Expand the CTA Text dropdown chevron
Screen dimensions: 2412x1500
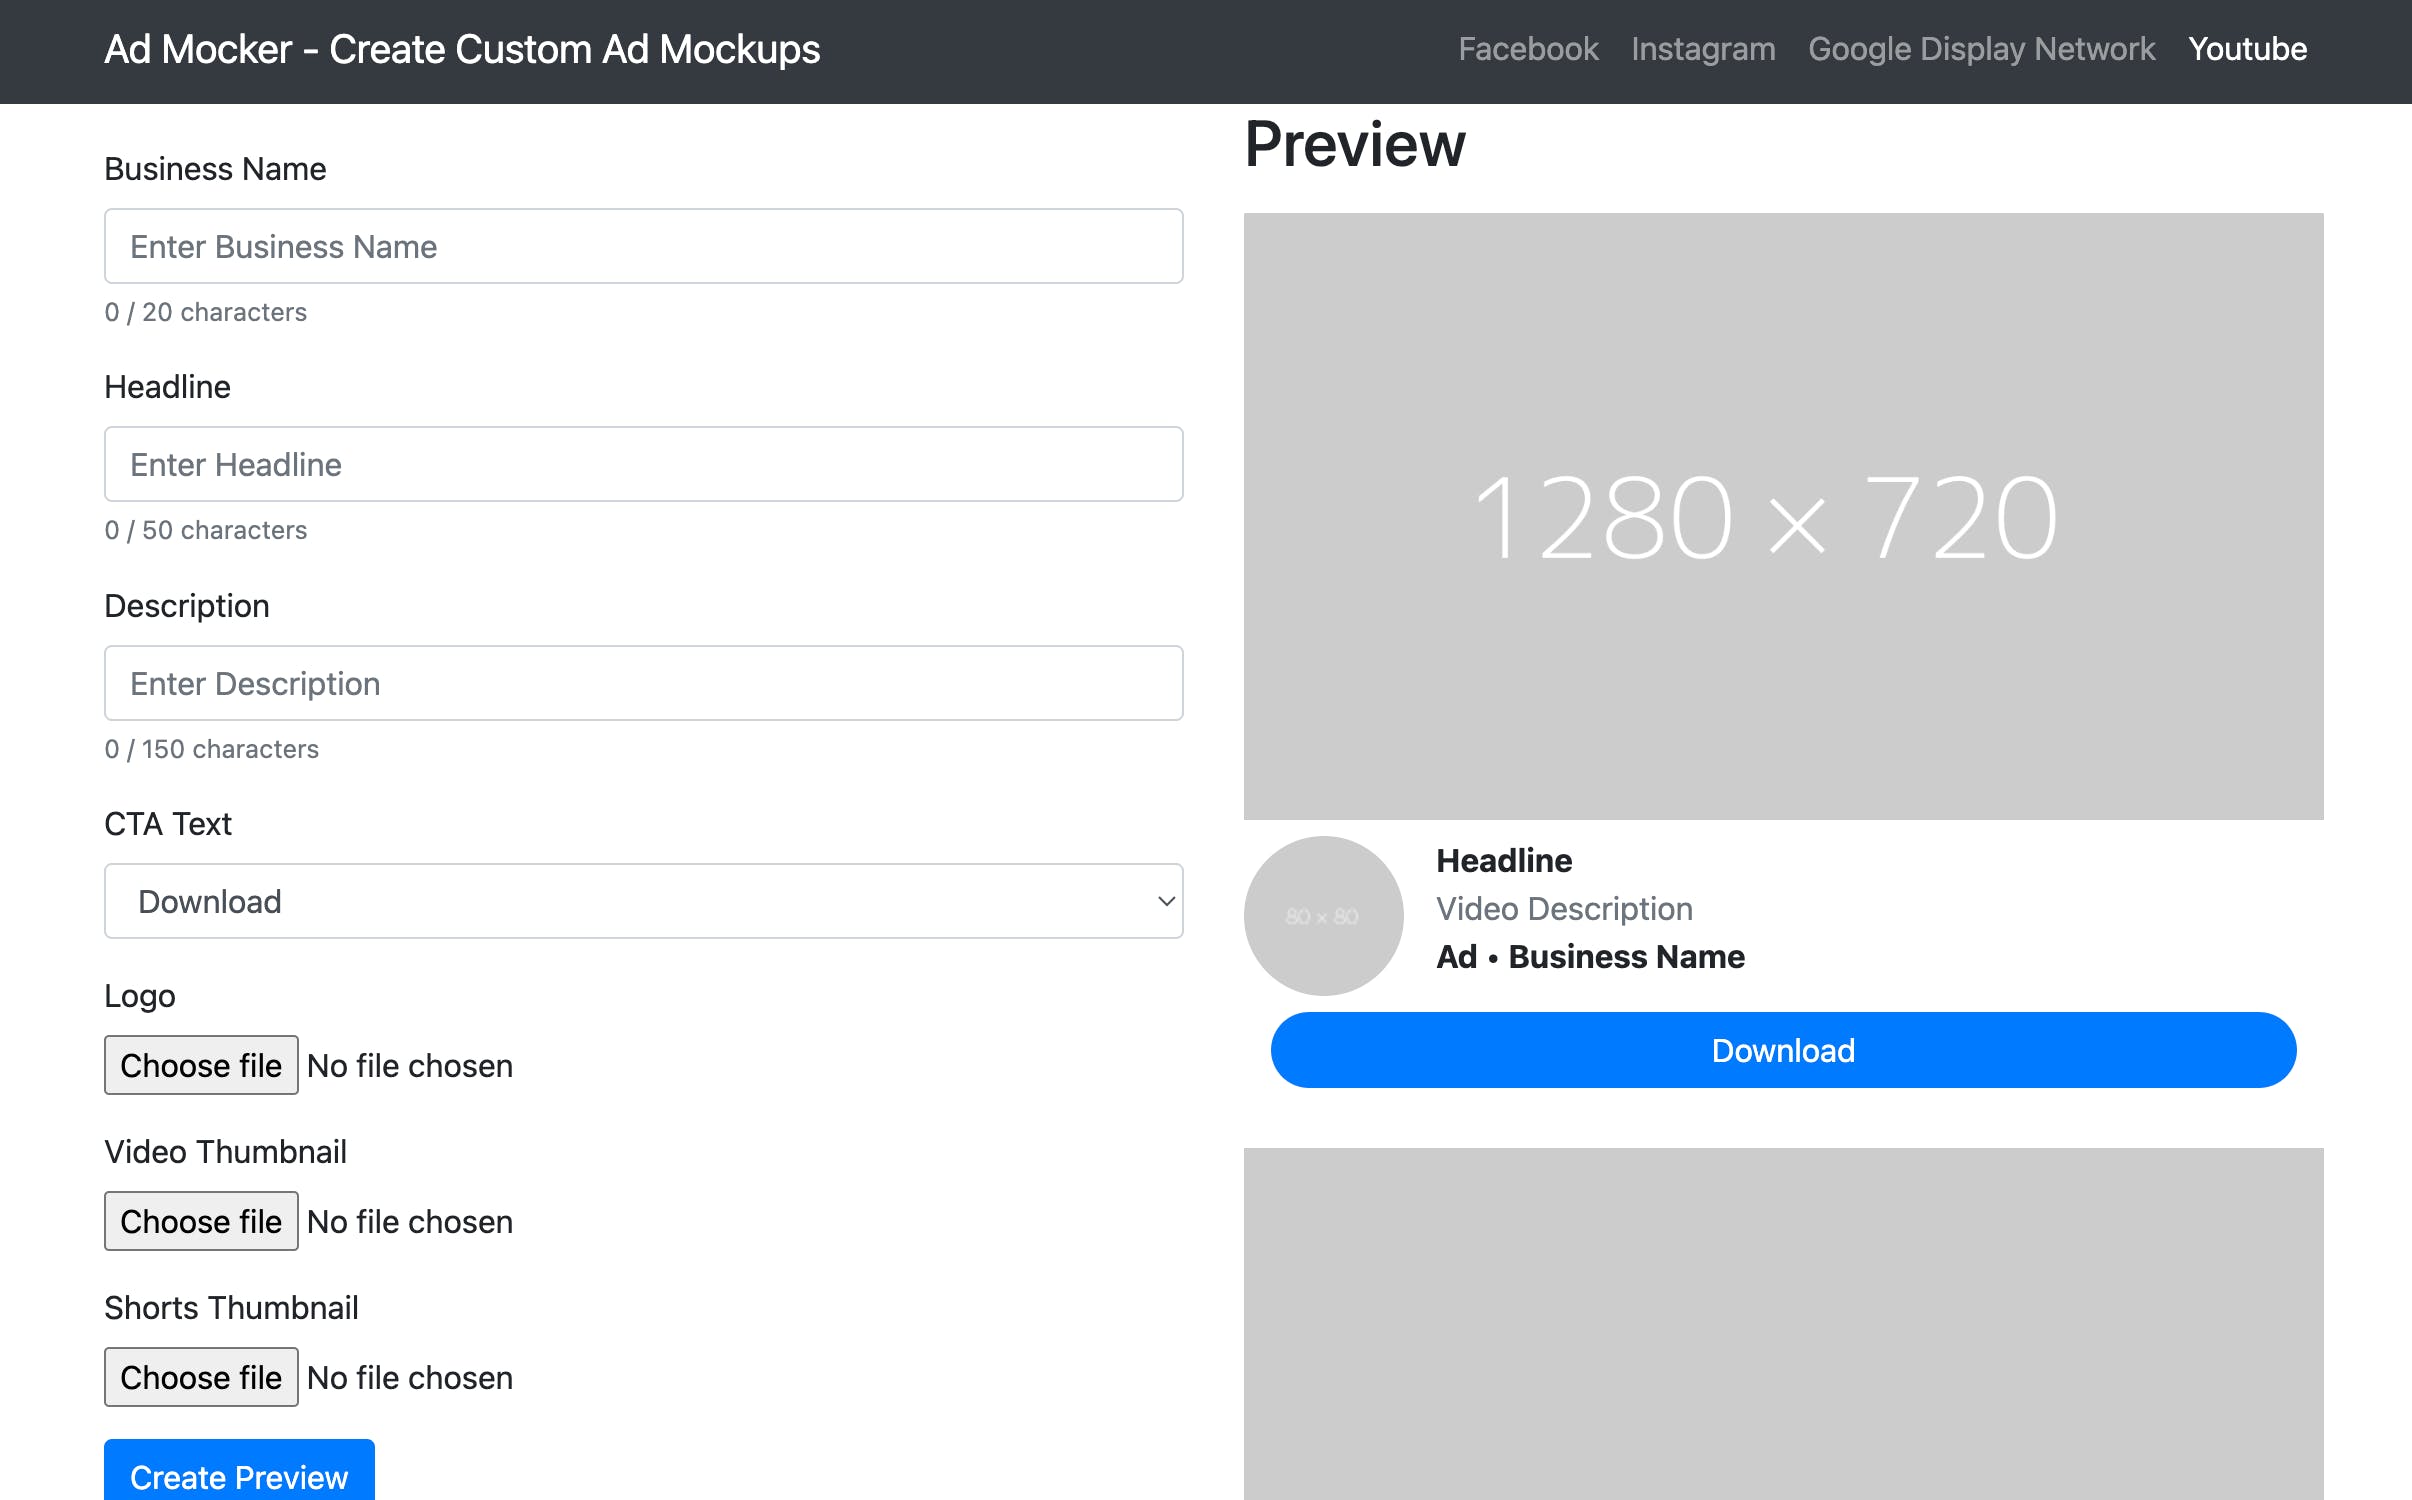(1165, 901)
